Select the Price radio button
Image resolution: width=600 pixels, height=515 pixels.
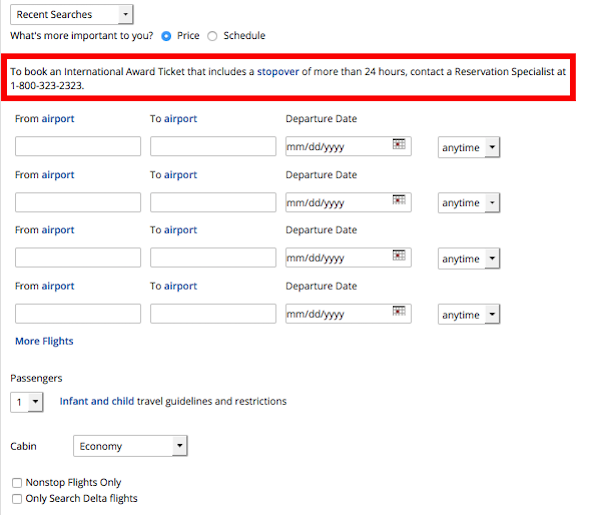click(166, 36)
